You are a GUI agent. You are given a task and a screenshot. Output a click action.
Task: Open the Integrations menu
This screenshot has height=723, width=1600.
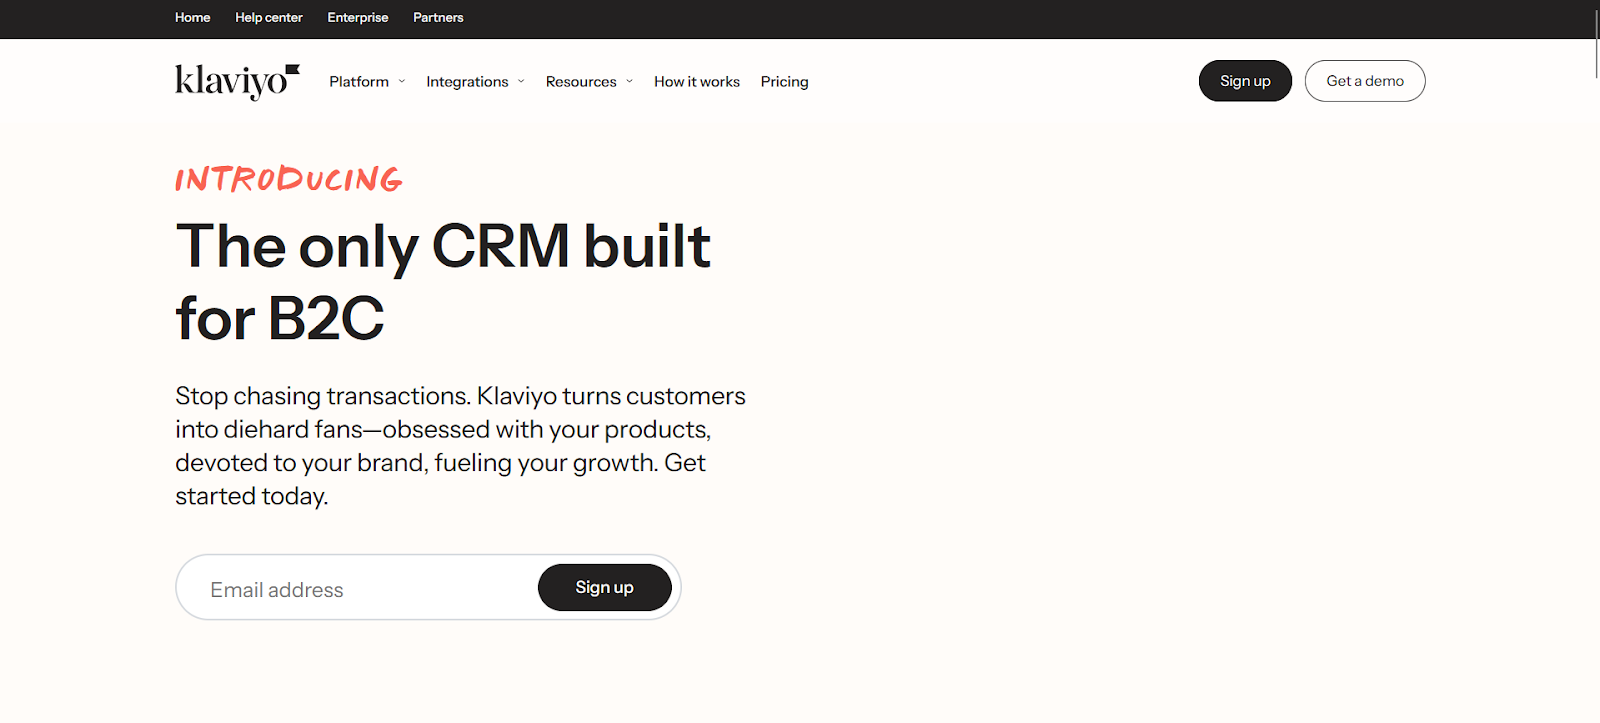[x=467, y=82]
